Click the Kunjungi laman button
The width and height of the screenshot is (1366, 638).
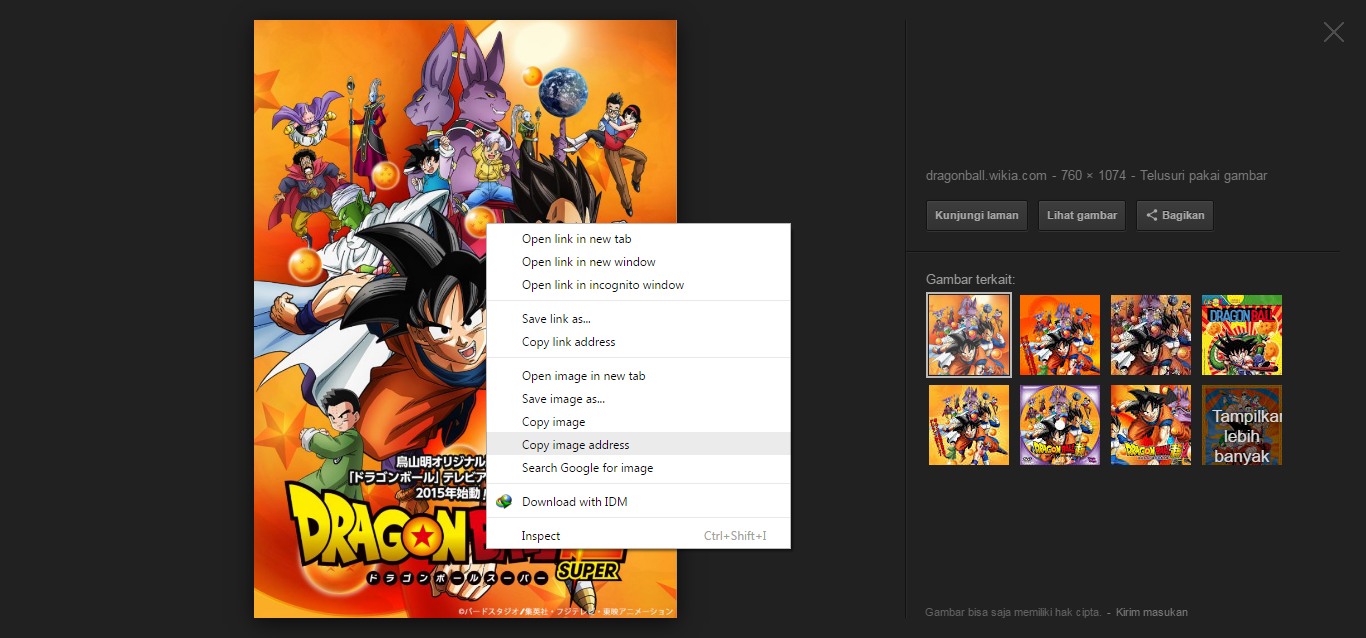pos(977,215)
